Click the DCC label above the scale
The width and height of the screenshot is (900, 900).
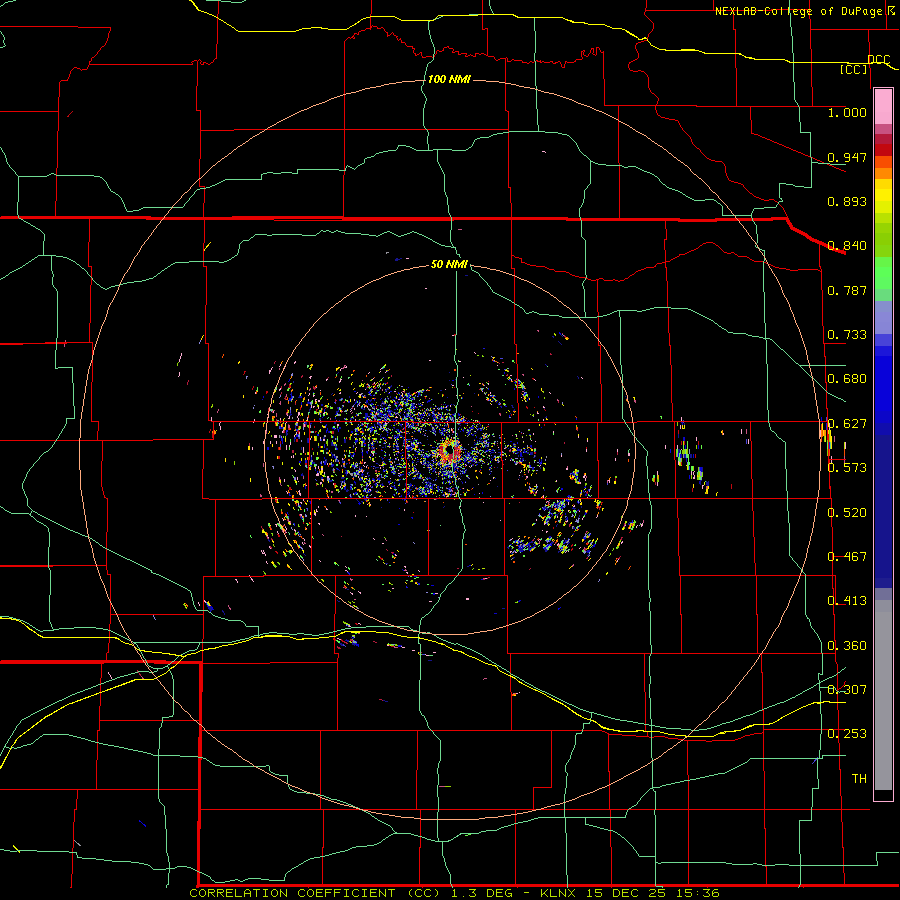(878, 59)
